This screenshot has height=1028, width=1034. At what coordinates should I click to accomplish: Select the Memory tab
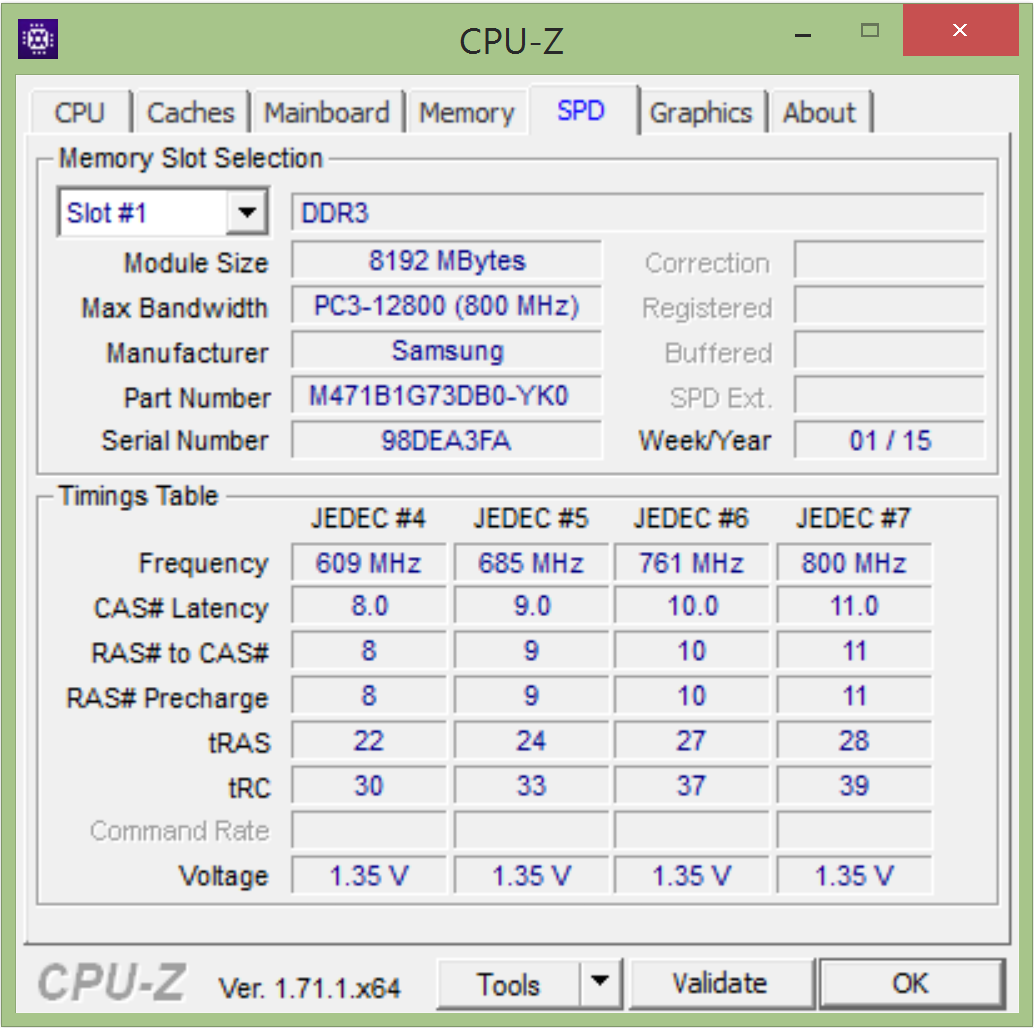(x=467, y=113)
